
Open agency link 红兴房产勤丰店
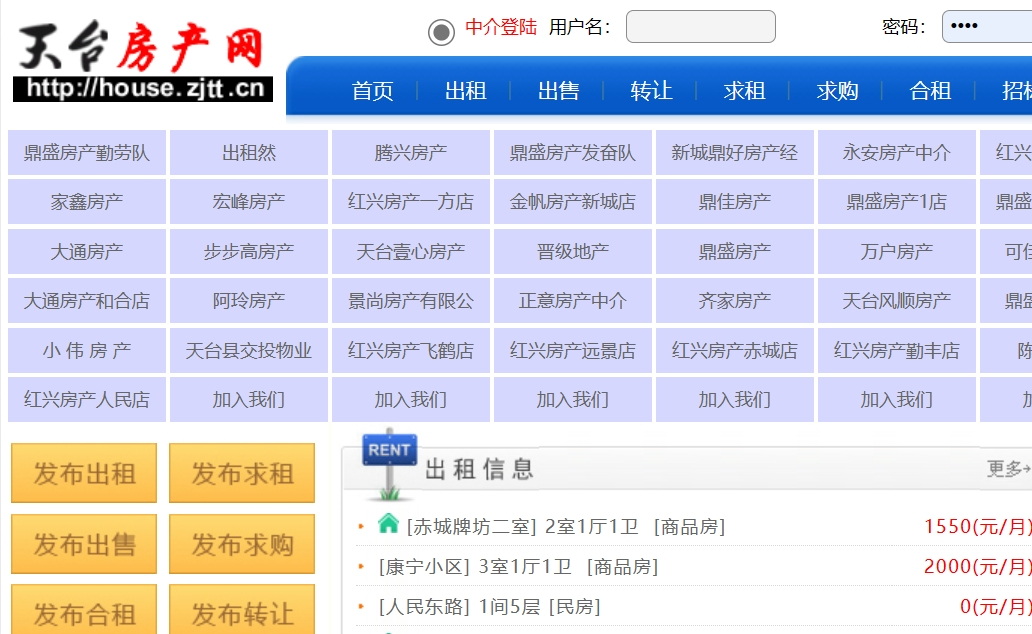896,350
